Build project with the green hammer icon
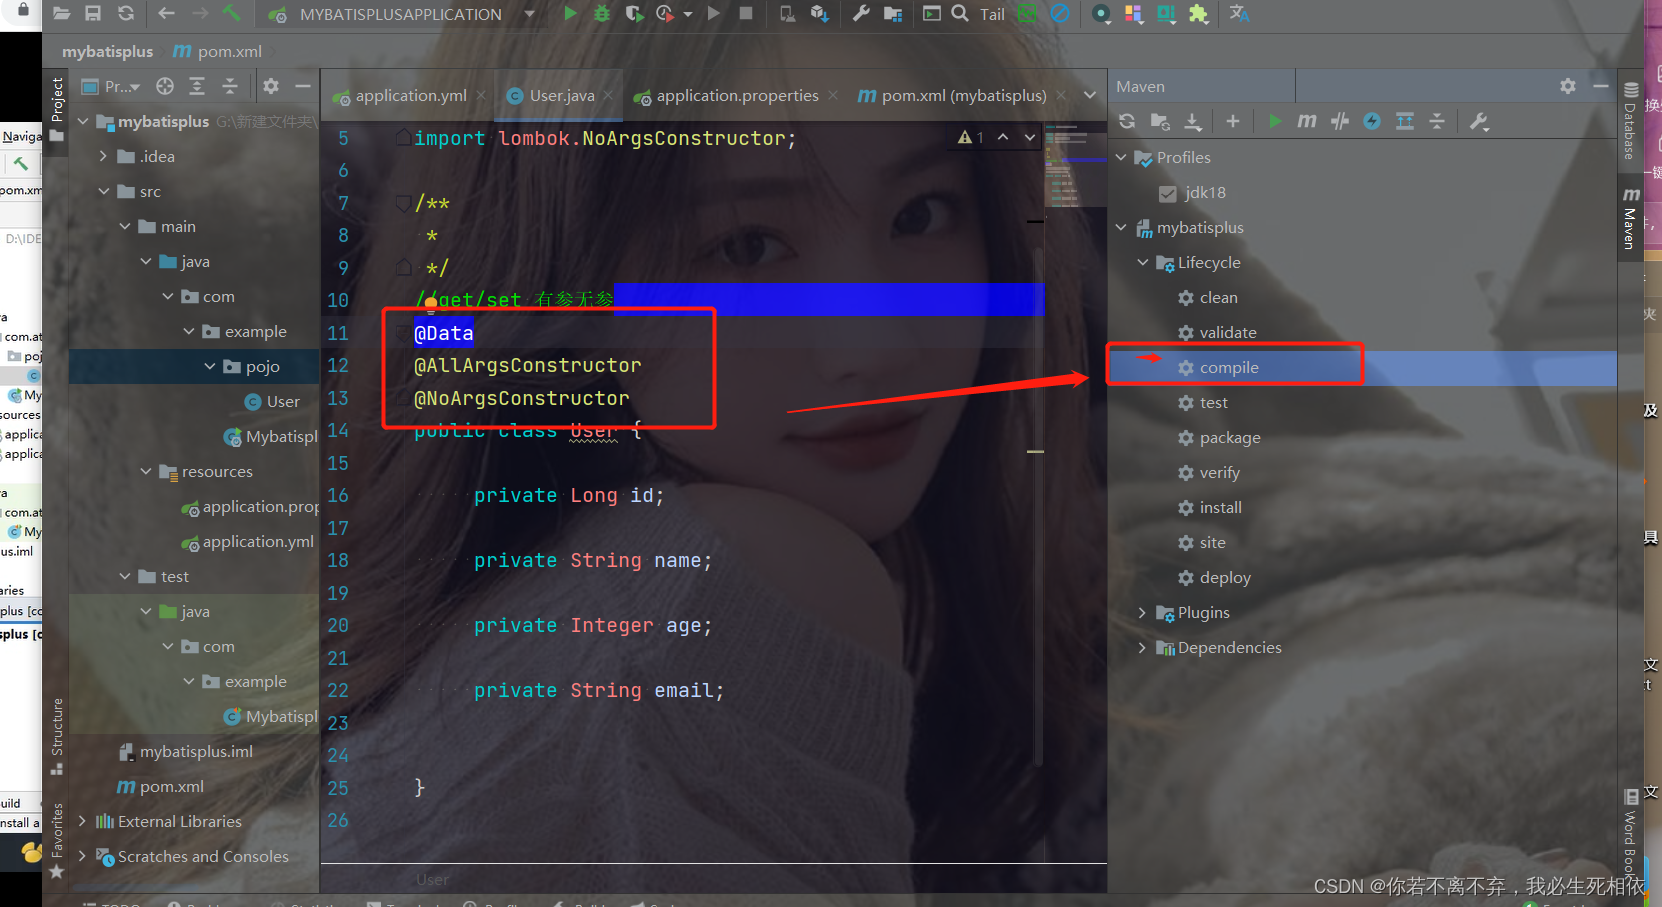 (232, 13)
